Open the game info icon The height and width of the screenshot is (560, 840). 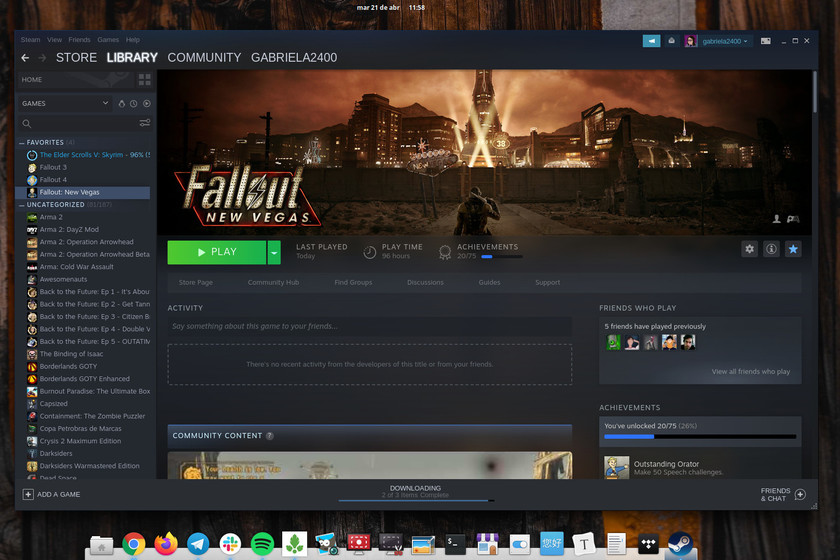click(771, 250)
